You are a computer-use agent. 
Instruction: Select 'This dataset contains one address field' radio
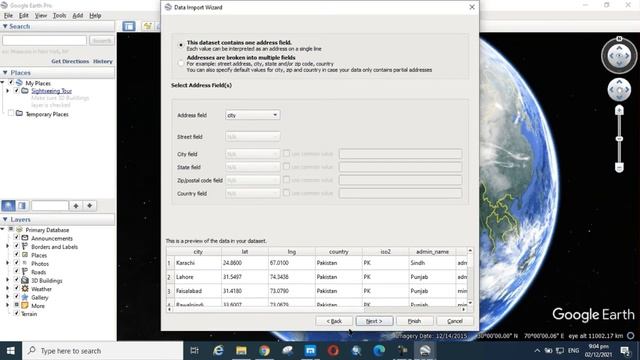tap(181, 45)
